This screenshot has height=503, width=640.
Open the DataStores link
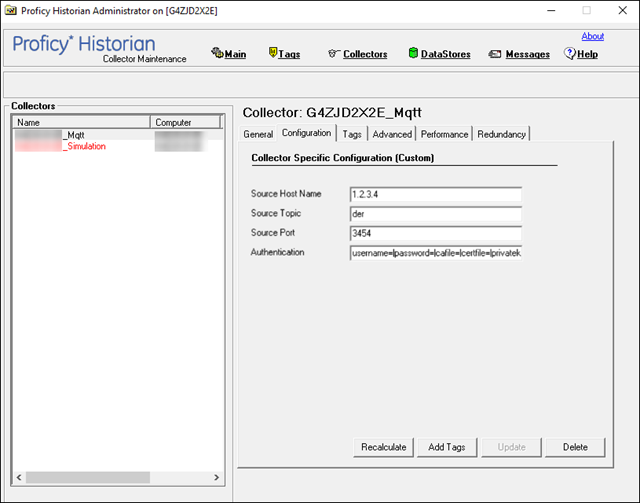[x=445, y=54]
